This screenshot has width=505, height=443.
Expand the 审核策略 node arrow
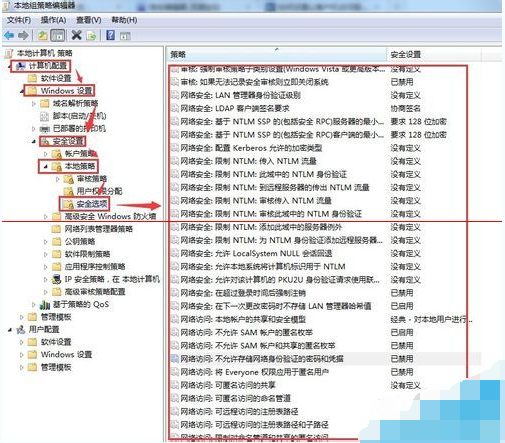(x=58, y=179)
